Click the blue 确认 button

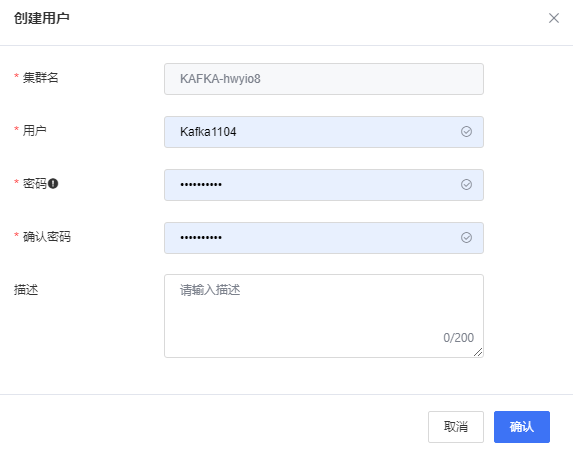pos(522,427)
